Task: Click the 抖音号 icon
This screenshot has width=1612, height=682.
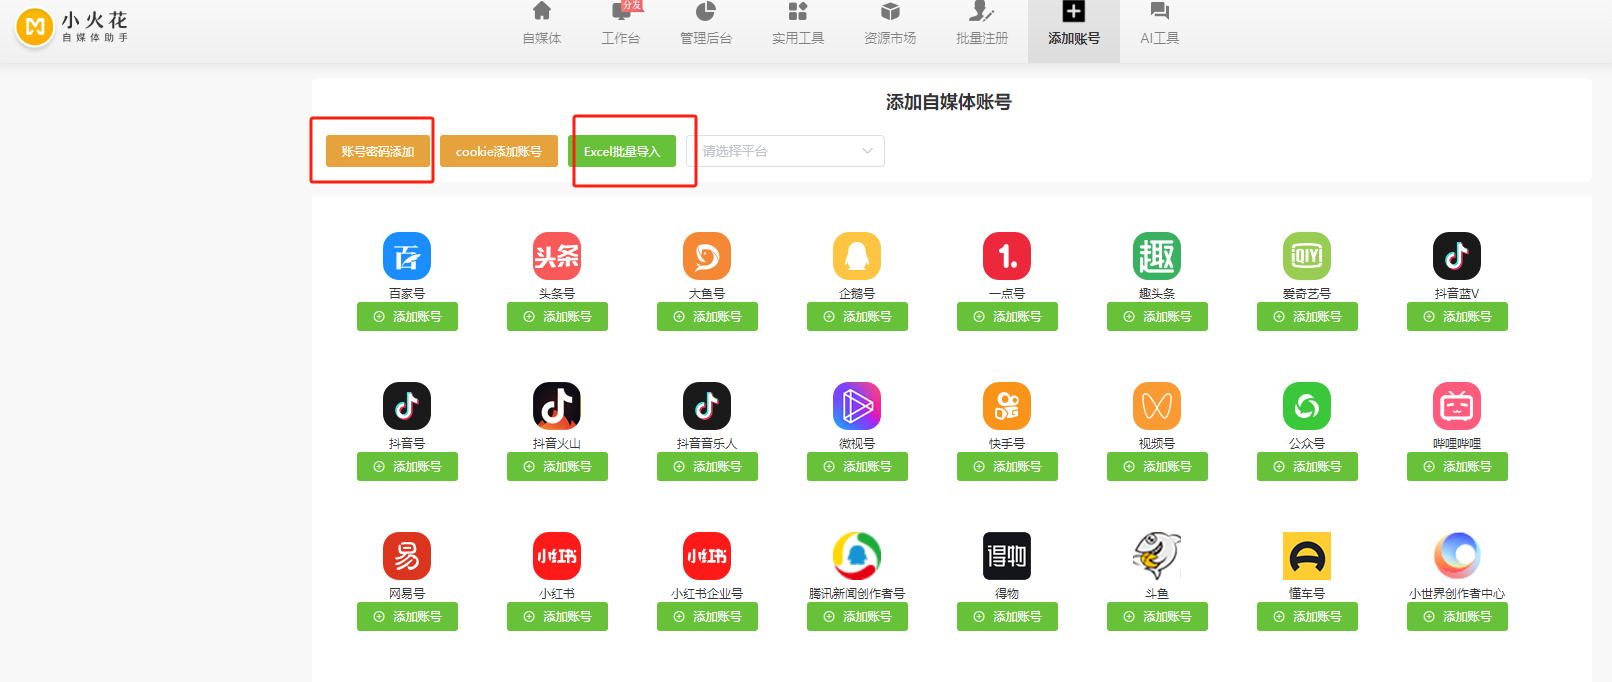Action: point(407,406)
